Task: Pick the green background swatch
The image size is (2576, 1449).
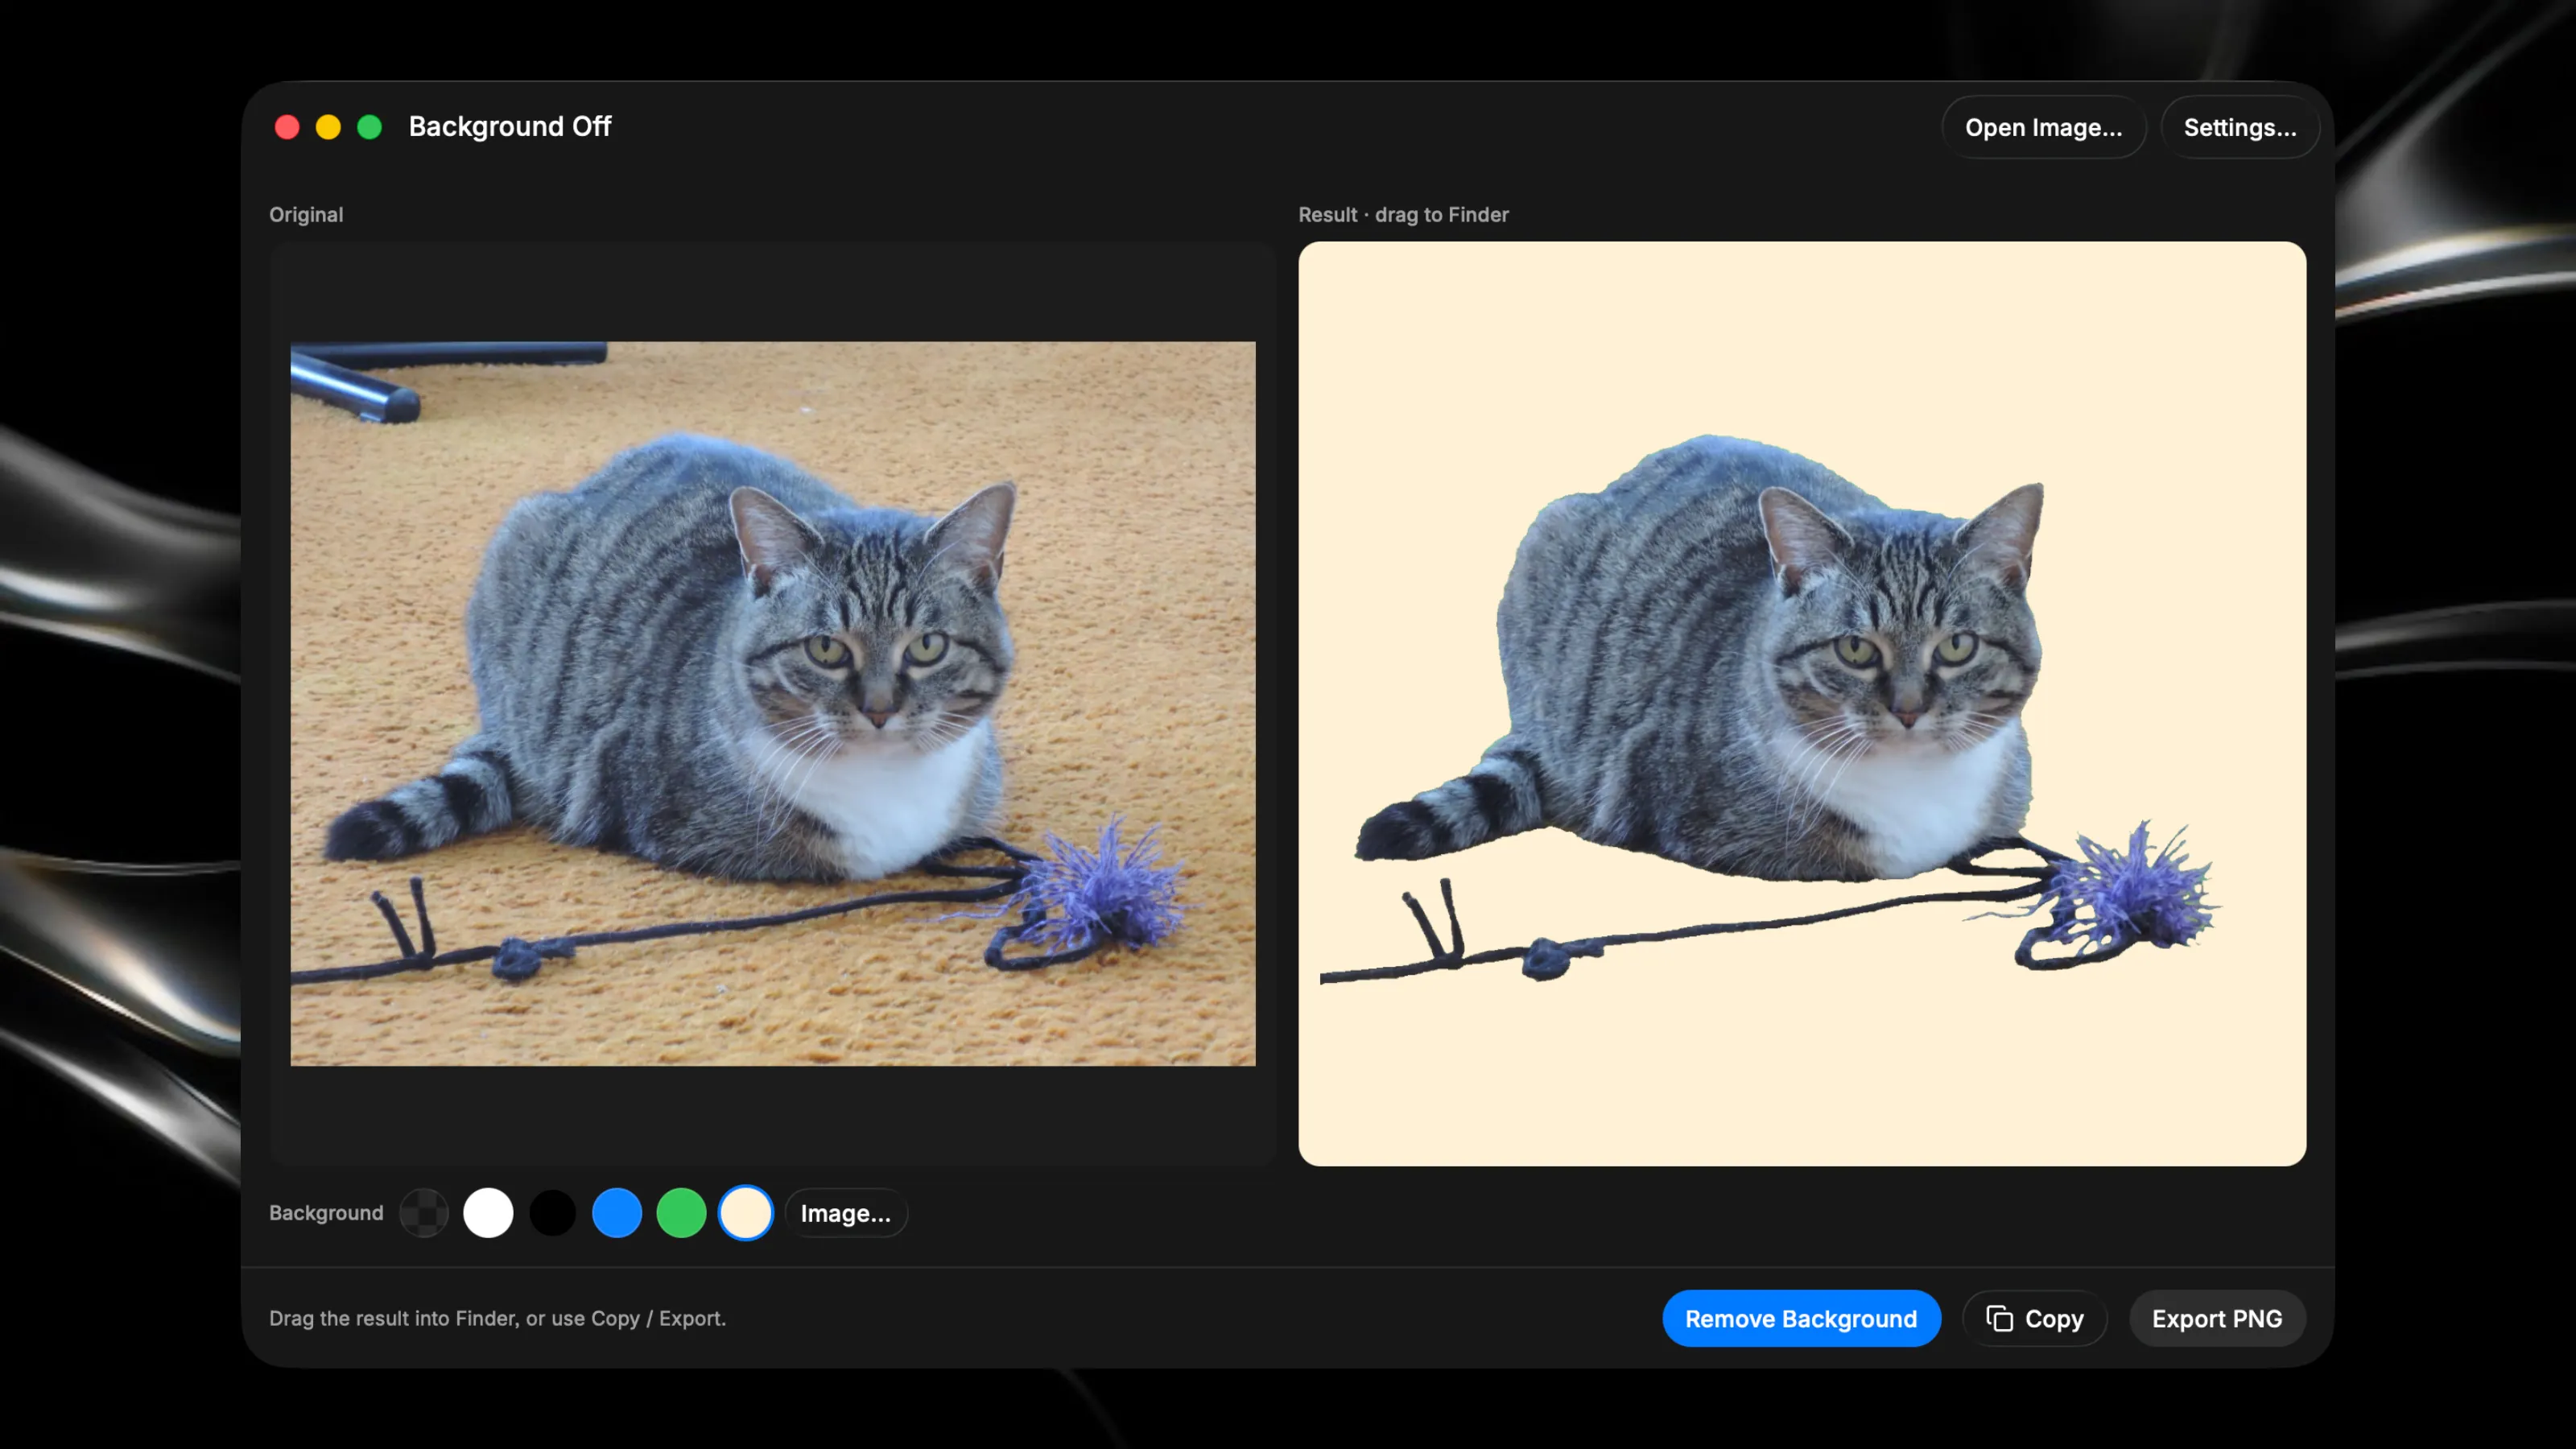Action: (681, 1213)
